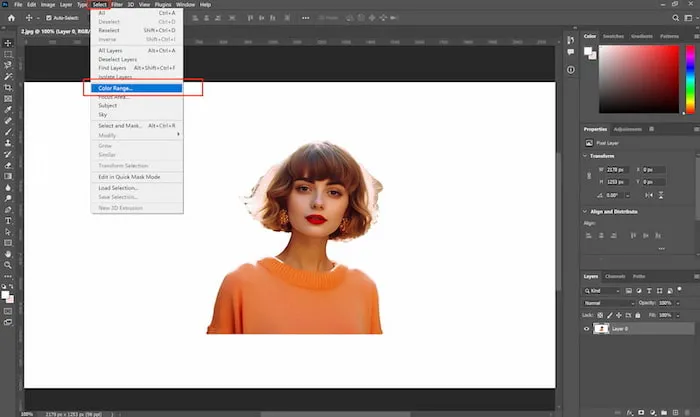Select the Eyedropper tool
The image size is (700, 417).
pos(8,109)
